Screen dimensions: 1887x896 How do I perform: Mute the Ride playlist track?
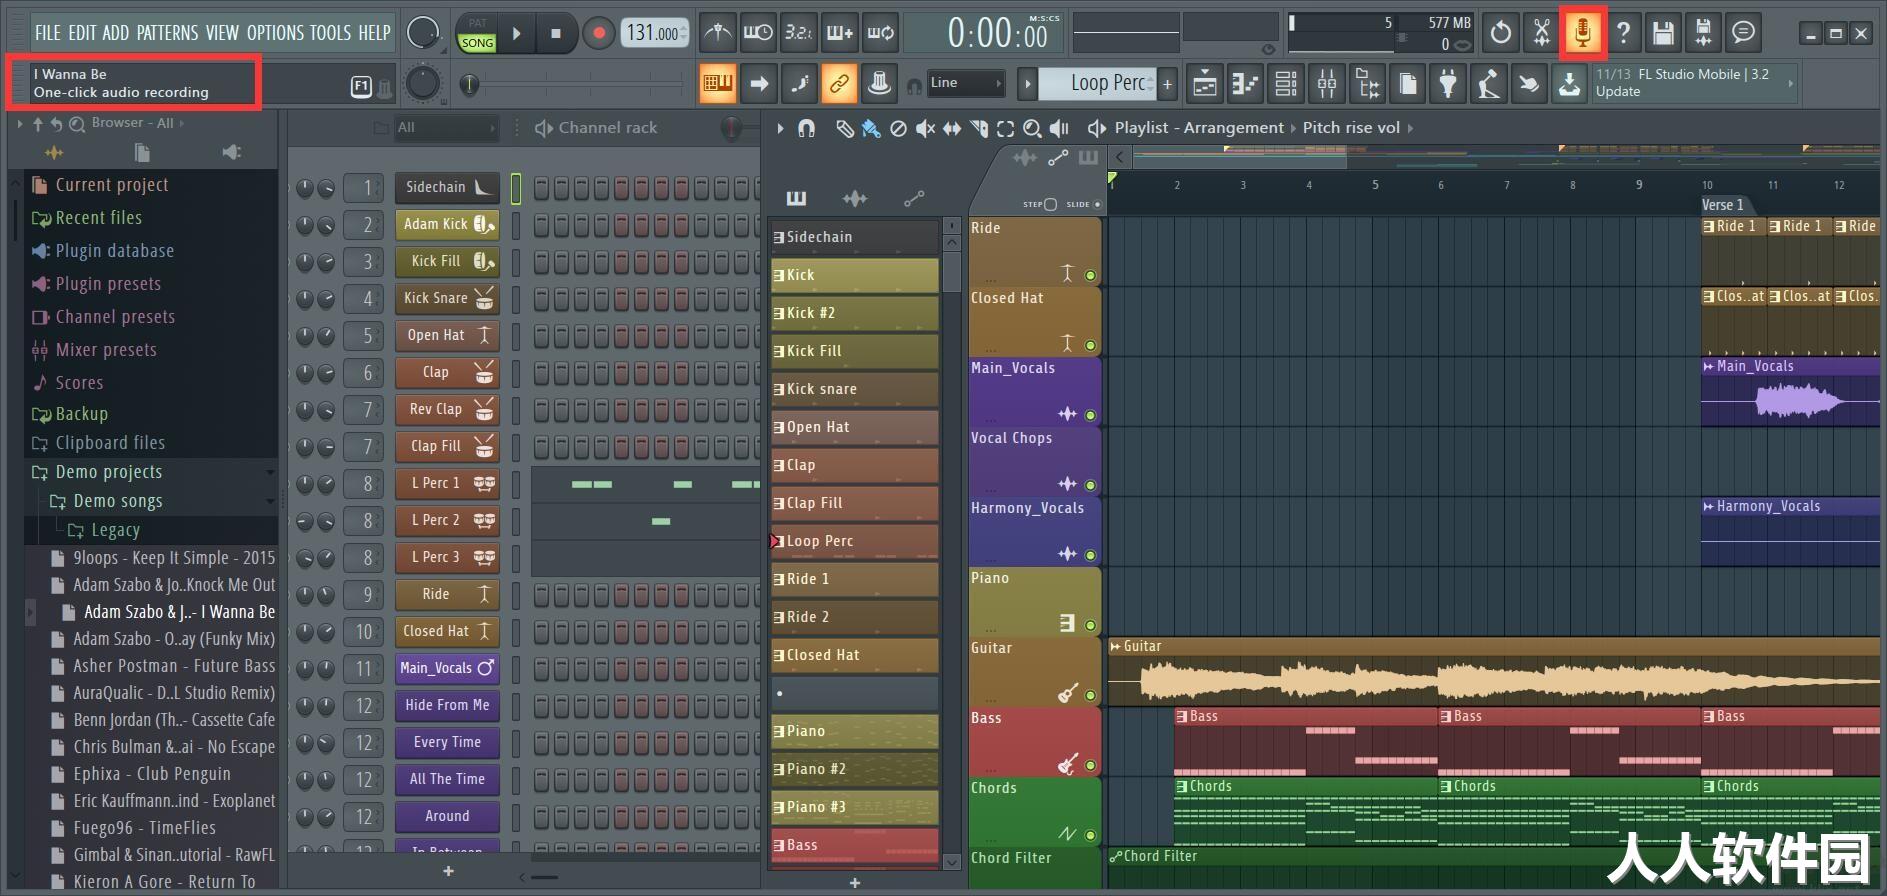pyautogui.click(x=1090, y=275)
